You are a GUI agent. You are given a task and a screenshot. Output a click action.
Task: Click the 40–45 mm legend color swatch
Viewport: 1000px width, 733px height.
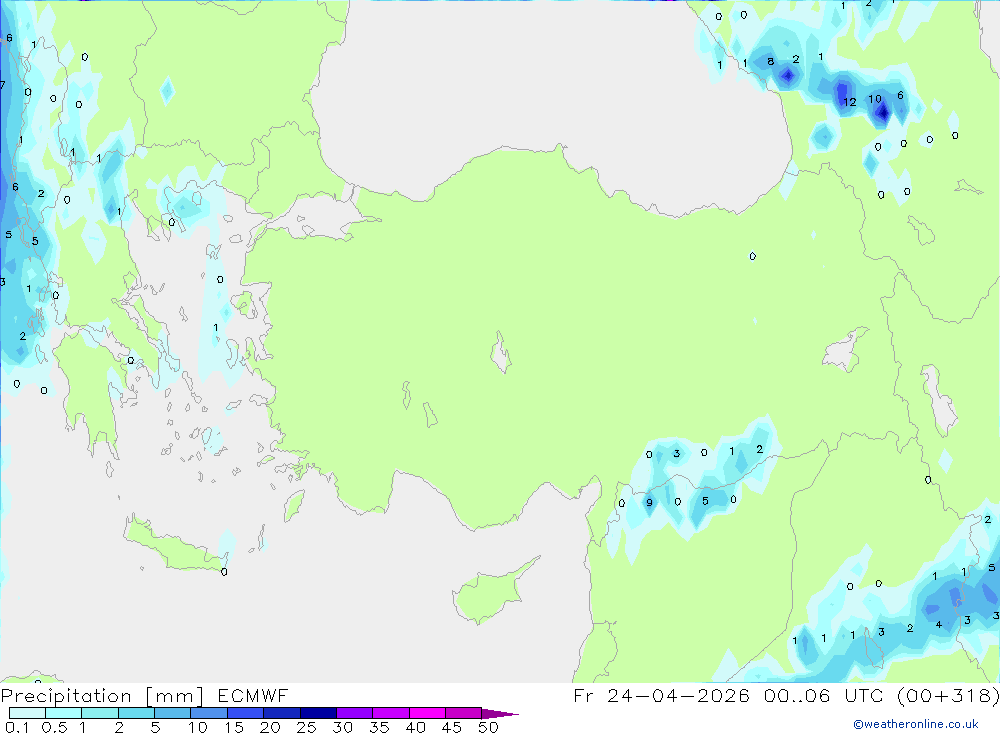427,713
